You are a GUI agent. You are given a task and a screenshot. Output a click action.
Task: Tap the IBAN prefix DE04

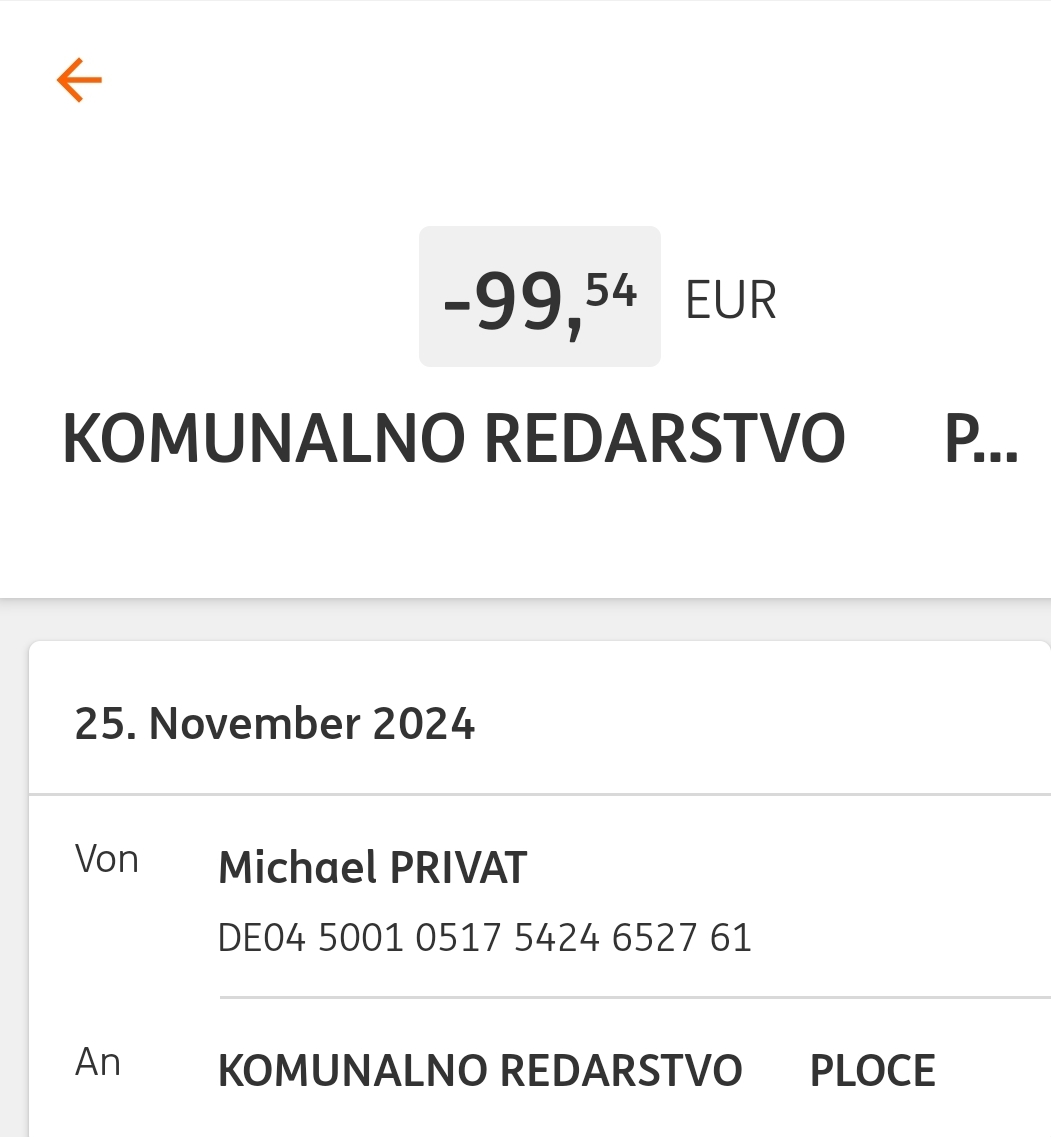(261, 938)
